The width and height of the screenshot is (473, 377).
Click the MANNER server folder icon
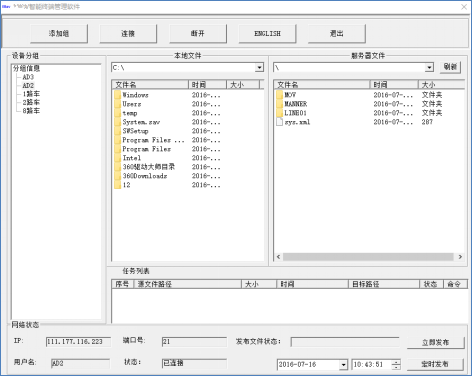(x=279, y=104)
